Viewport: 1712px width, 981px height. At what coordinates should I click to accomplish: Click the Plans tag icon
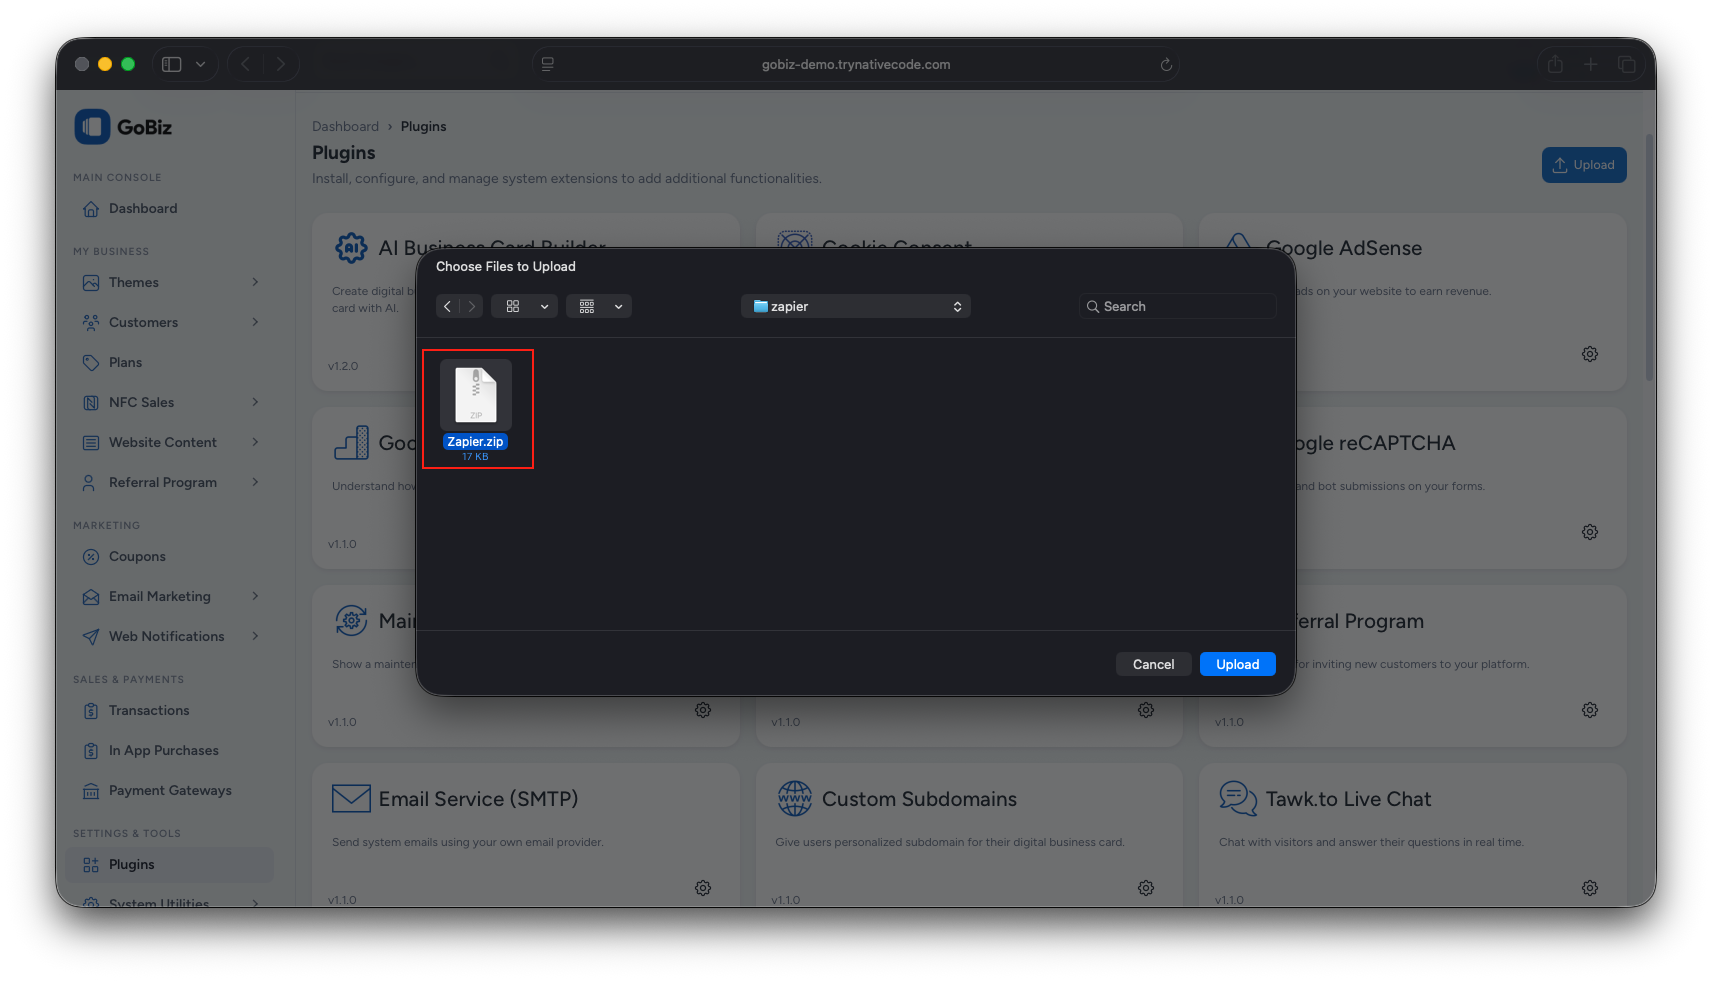pyautogui.click(x=91, y=362)
